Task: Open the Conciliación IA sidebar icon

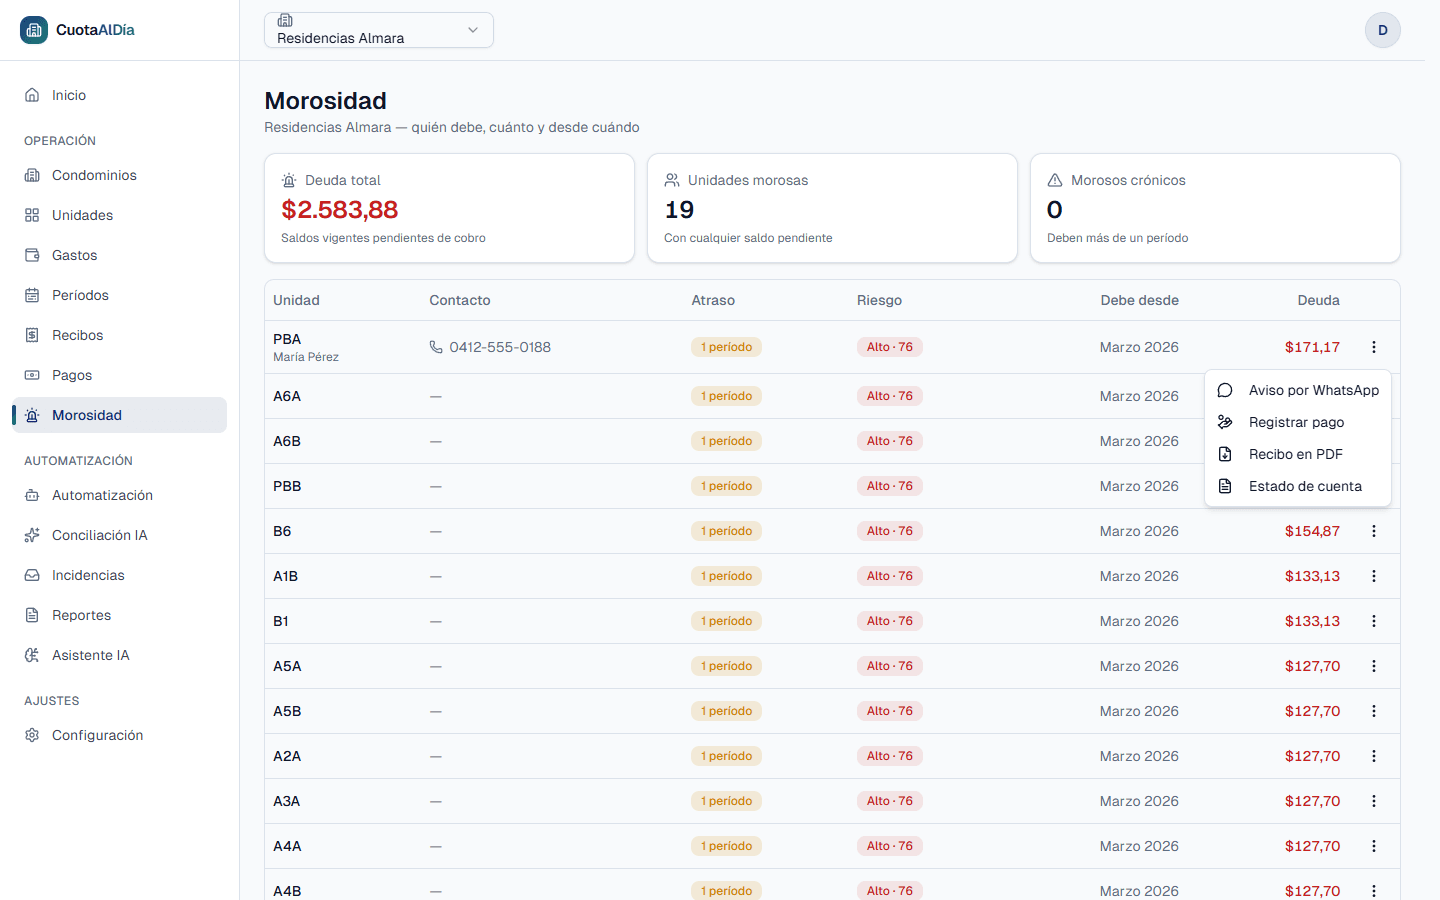Action: tap(32, 535)
